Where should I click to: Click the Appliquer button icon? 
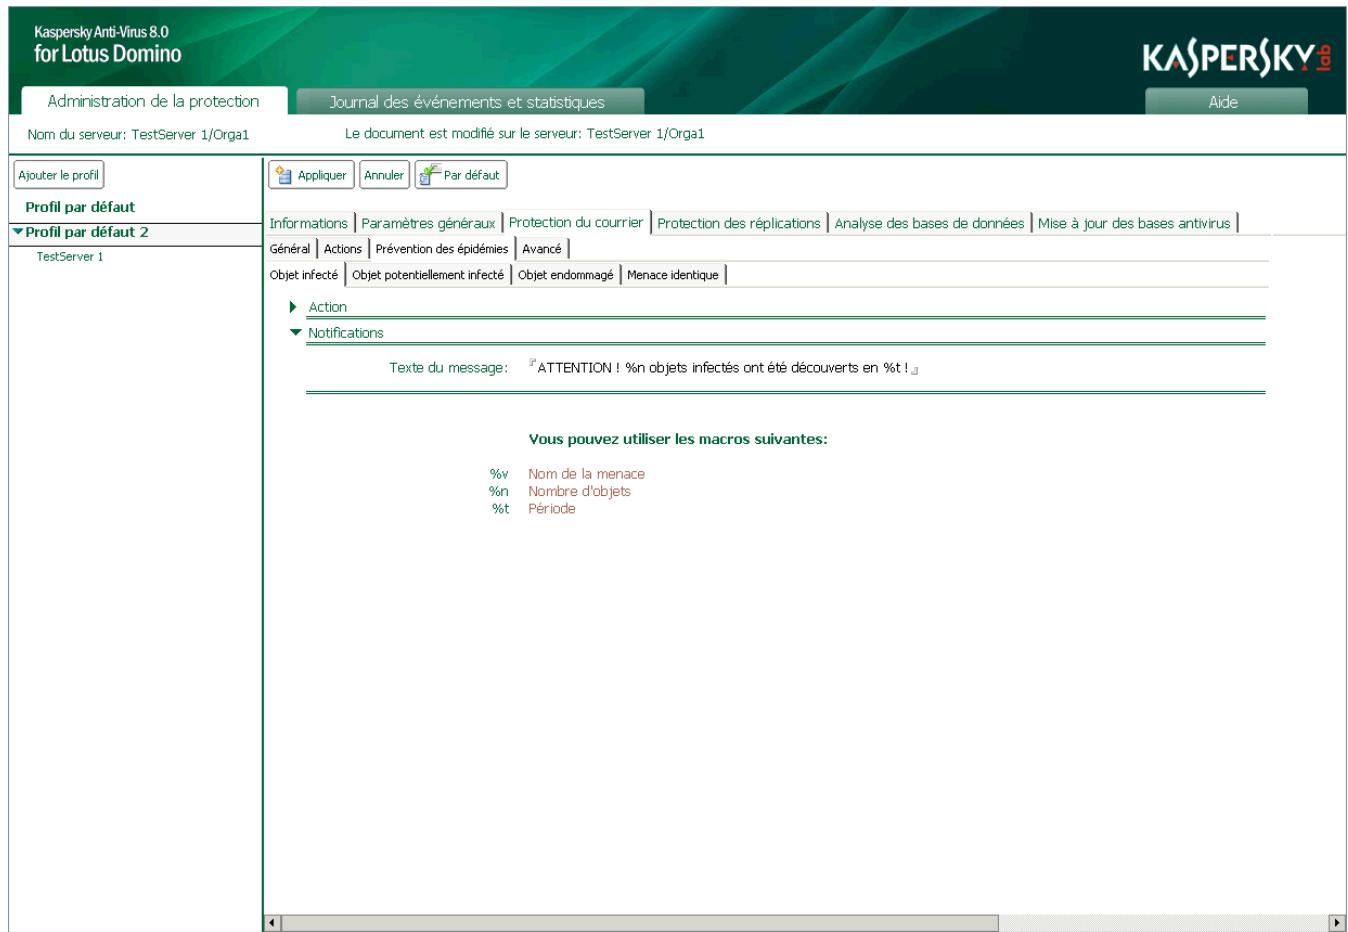click(283, 175)
